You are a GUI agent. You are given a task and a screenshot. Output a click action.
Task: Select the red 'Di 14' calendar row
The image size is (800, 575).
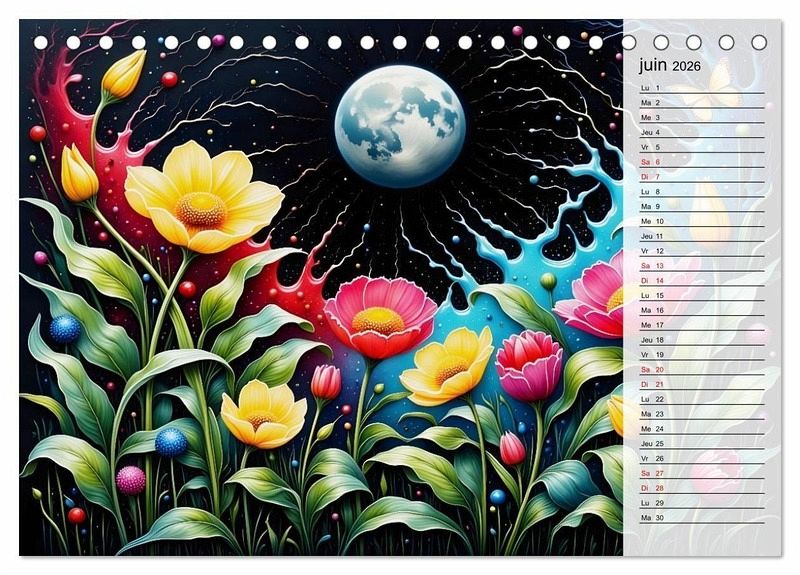coord(703,280)
